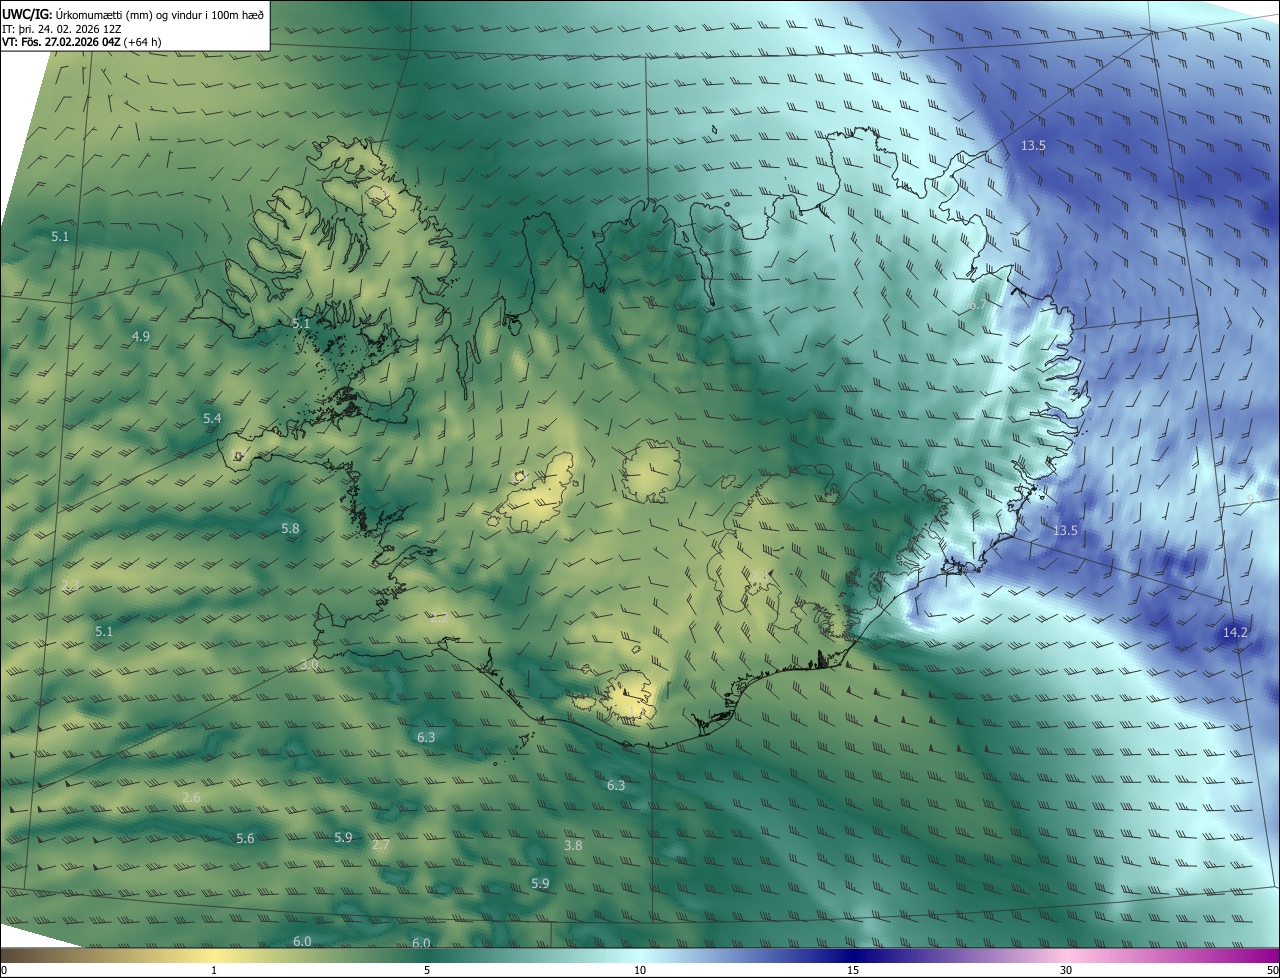Click the map value "4.9"

pyautogui.click(x=141, y=336)
